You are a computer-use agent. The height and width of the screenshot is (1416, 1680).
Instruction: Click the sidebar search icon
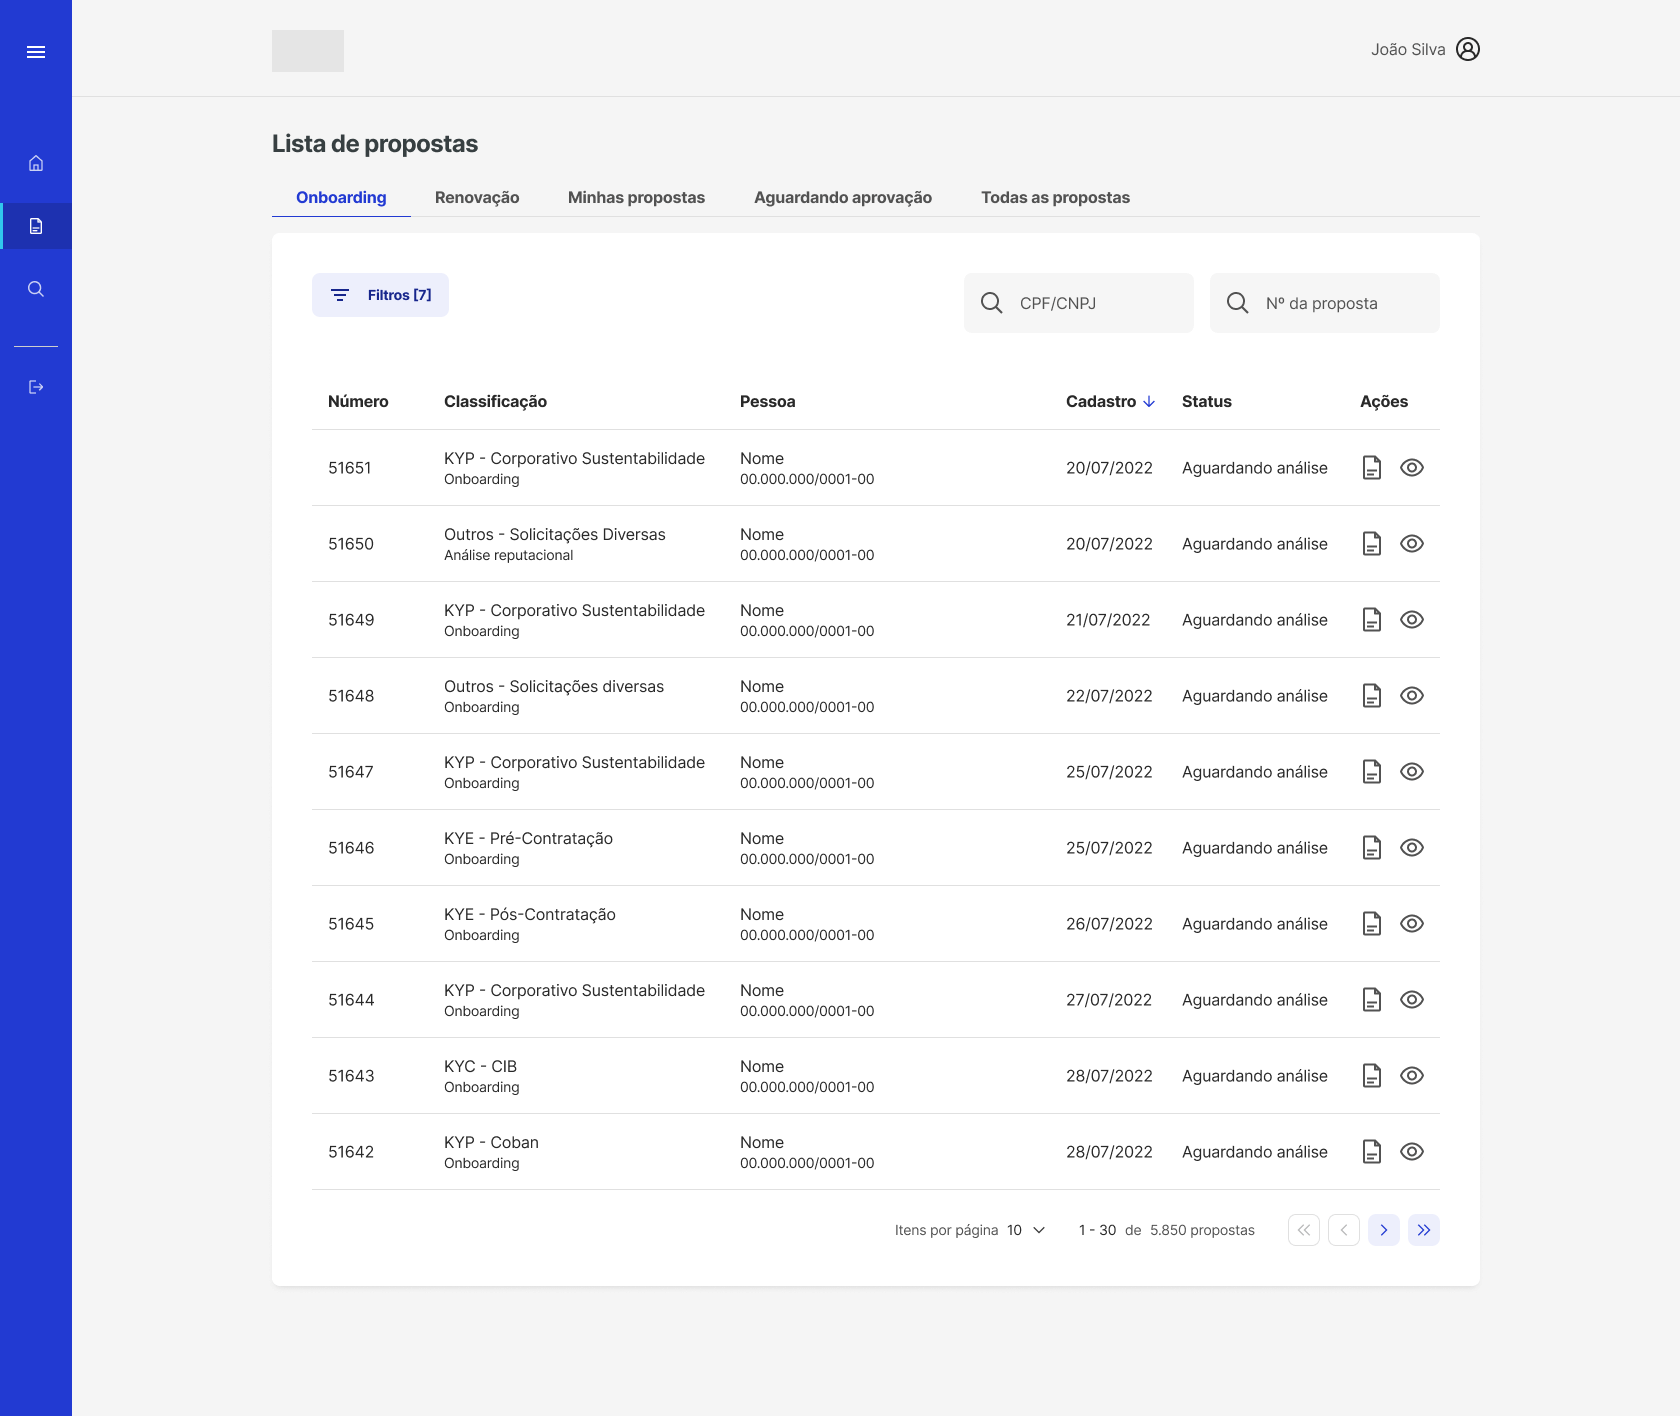[36, 289]
